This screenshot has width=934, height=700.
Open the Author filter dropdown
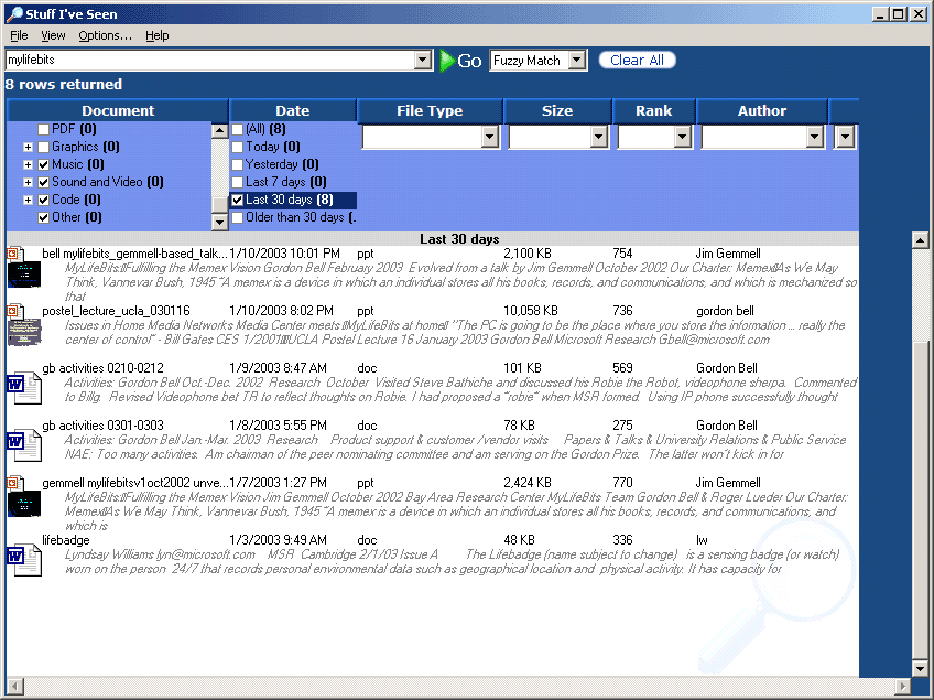tap(814, 137)
